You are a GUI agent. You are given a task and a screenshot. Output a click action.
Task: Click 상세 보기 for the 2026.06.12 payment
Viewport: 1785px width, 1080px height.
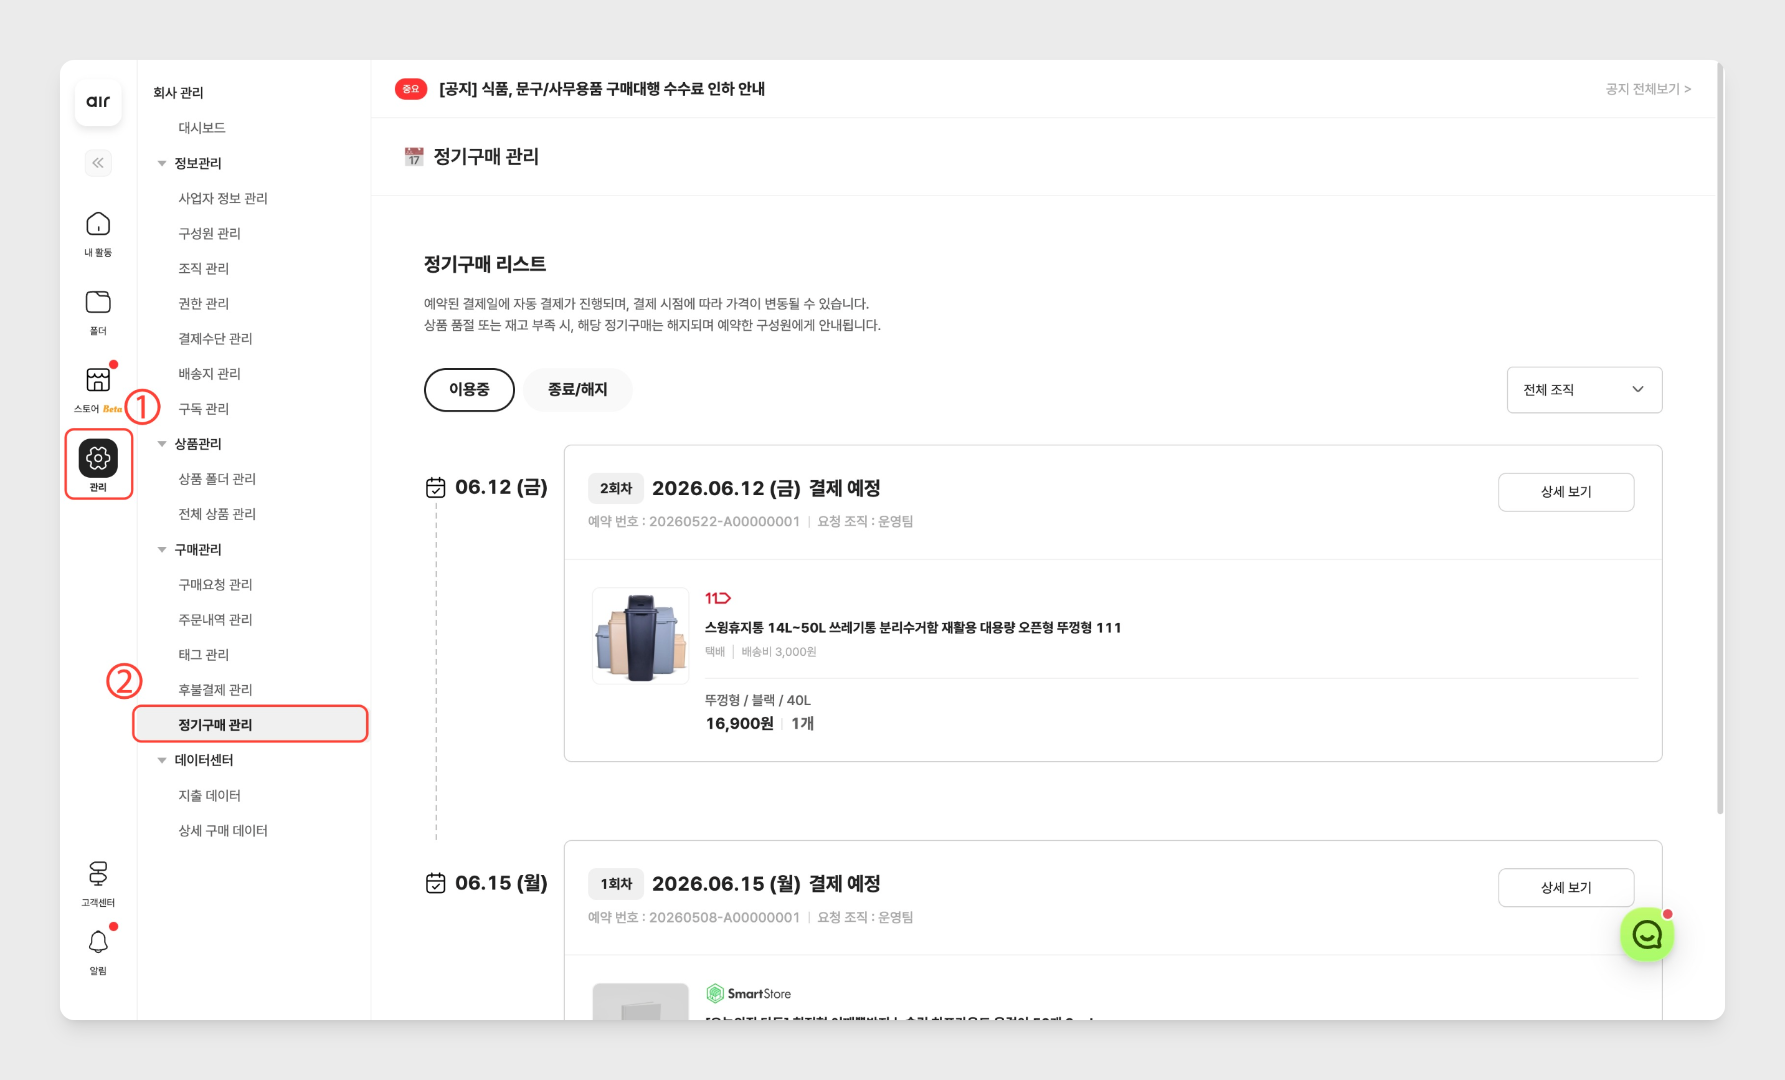[x=1566, y=492]
